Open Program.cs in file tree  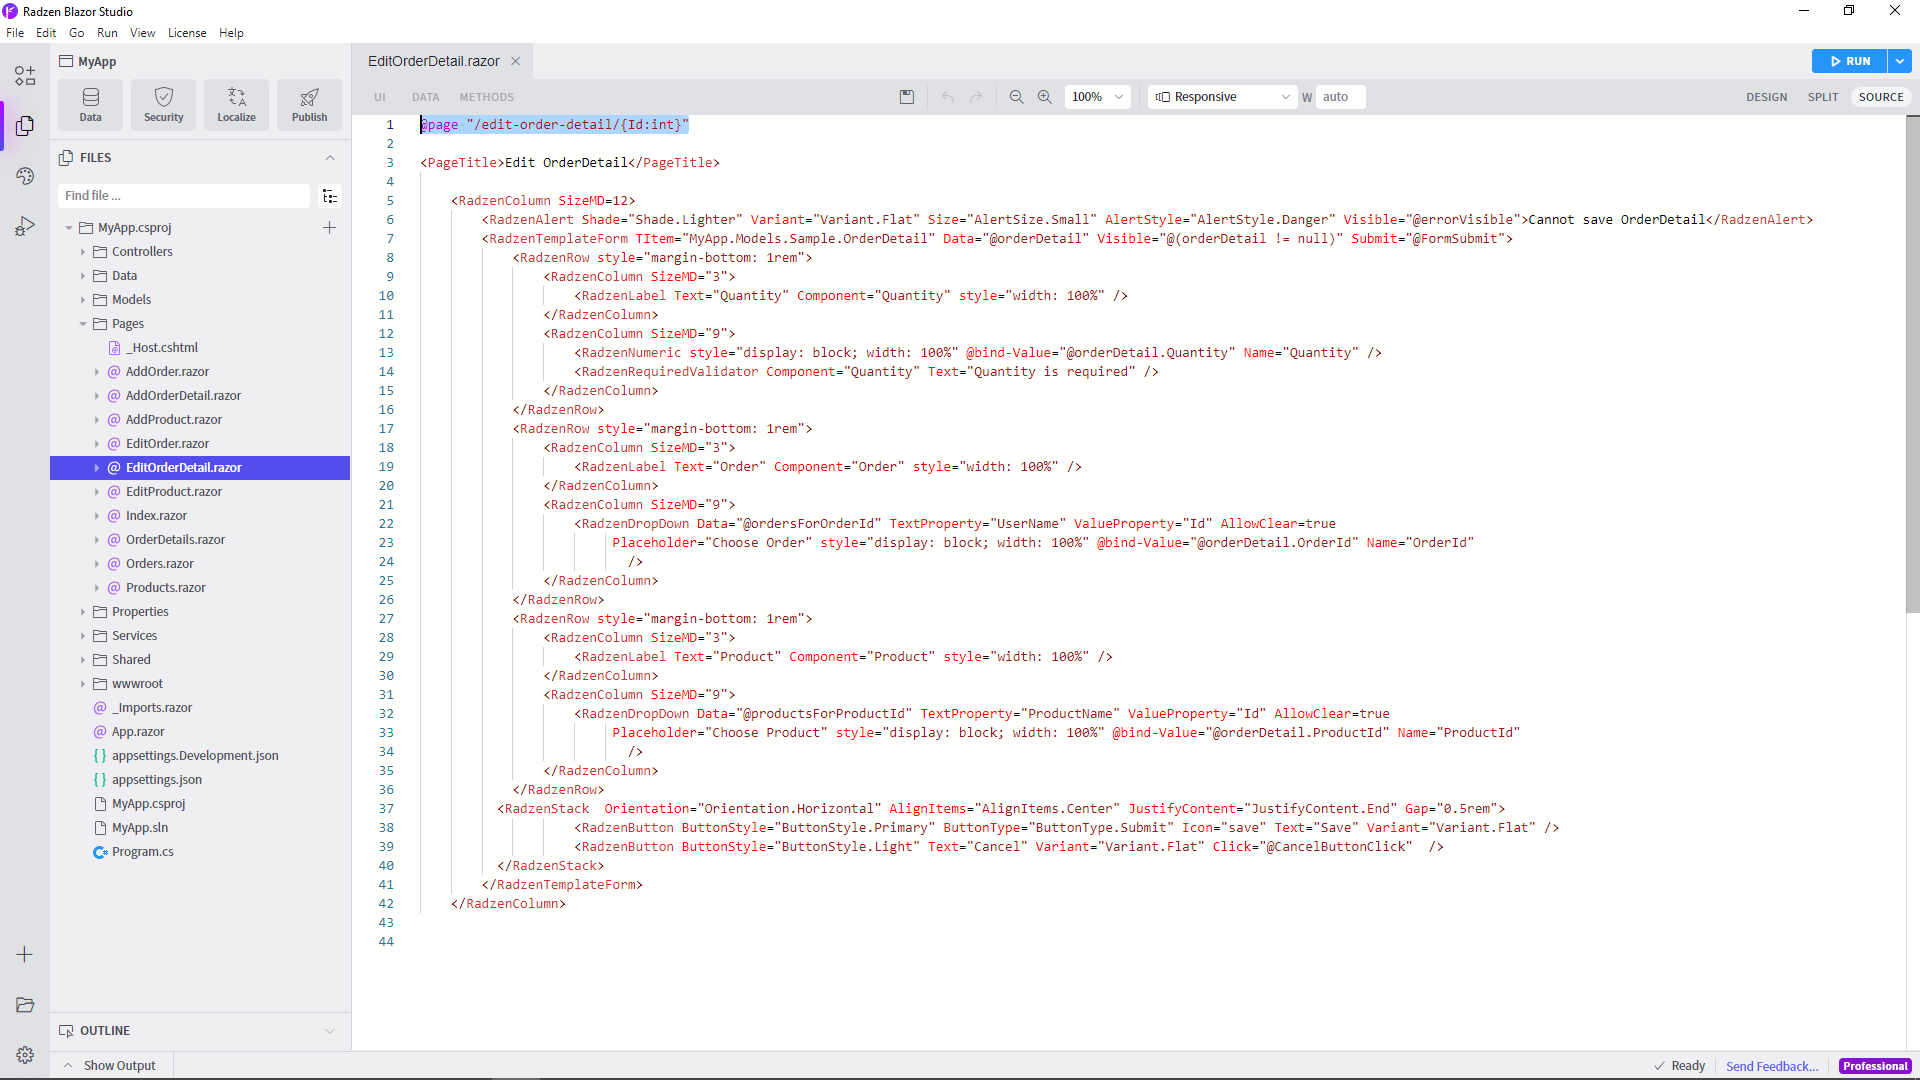point(143,852)
